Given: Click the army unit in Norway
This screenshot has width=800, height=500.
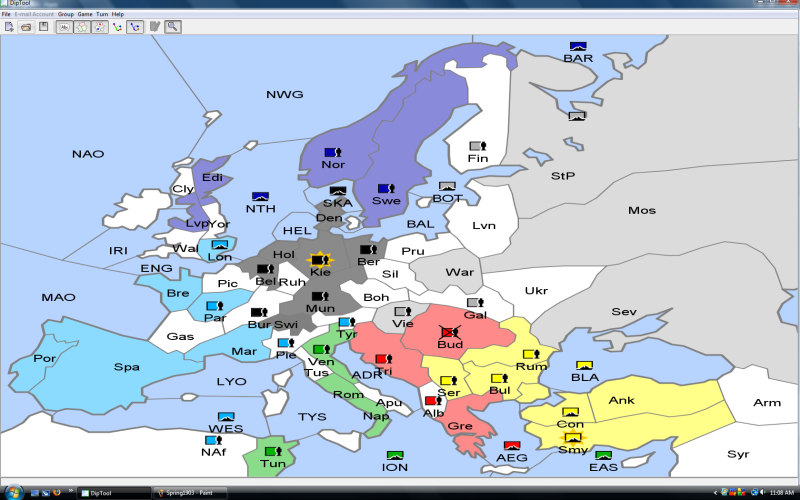Looking at the screenshot, I should [333, 153].
